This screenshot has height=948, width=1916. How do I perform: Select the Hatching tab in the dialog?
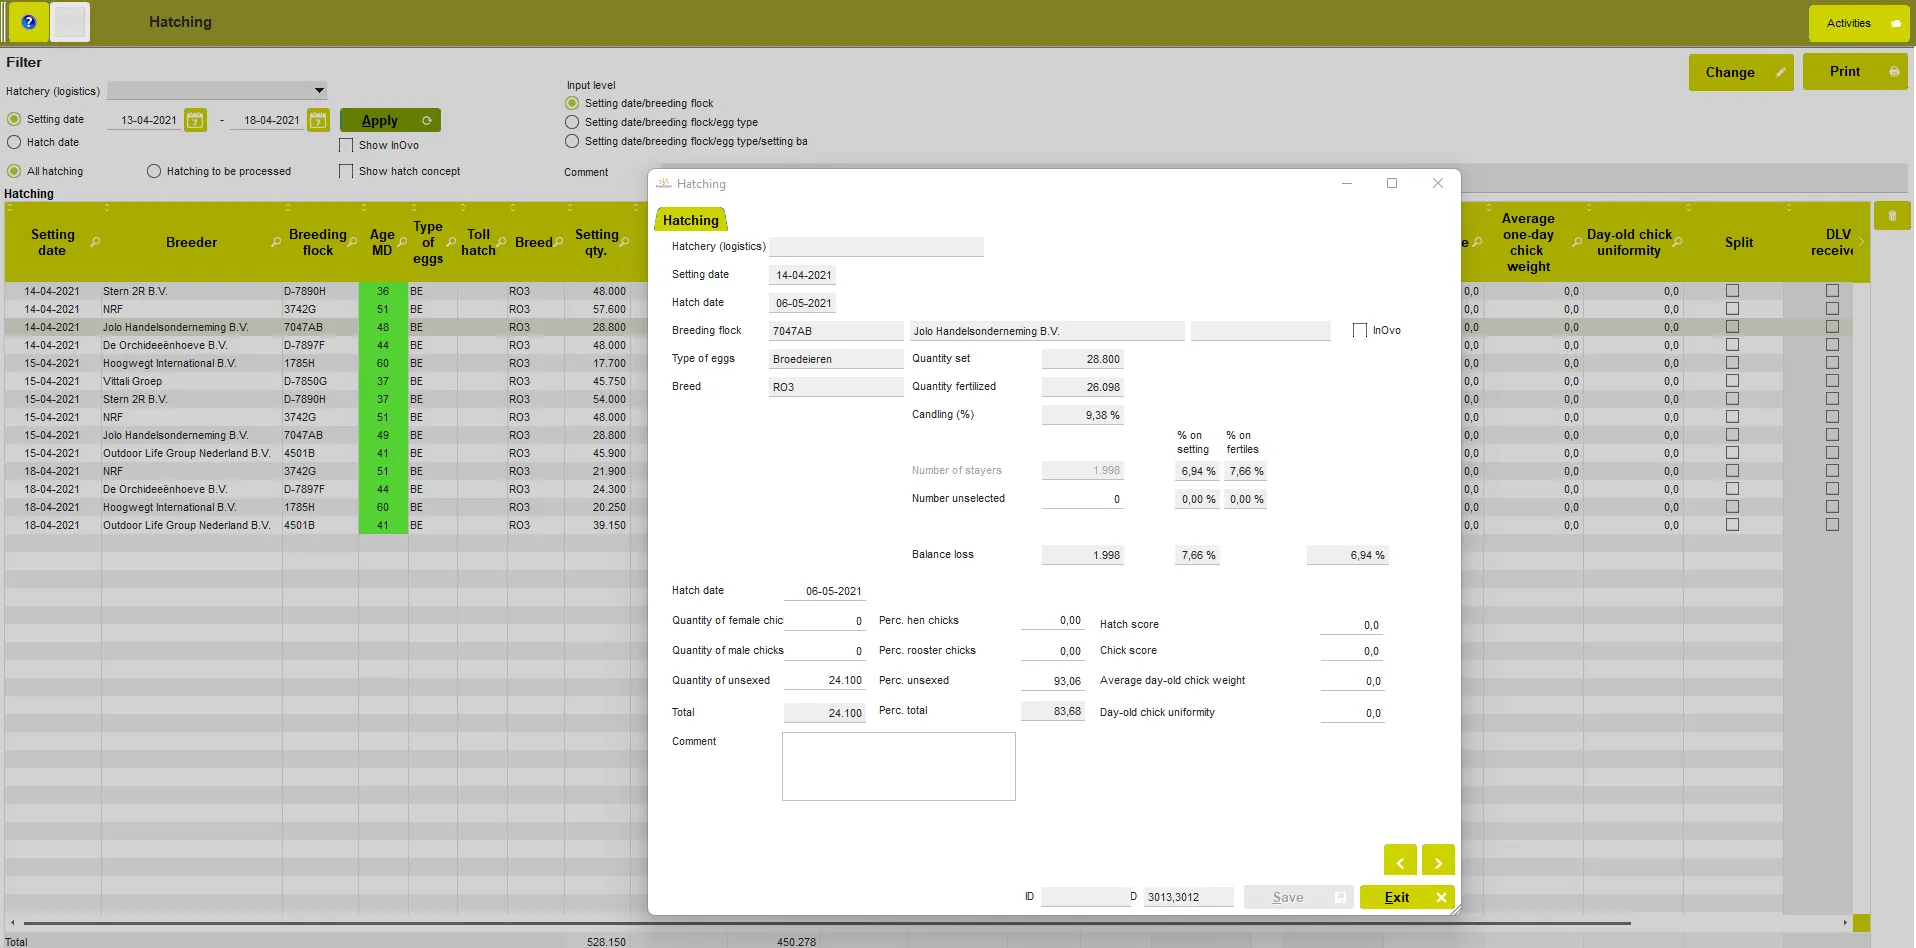click(x=690, y=221)
